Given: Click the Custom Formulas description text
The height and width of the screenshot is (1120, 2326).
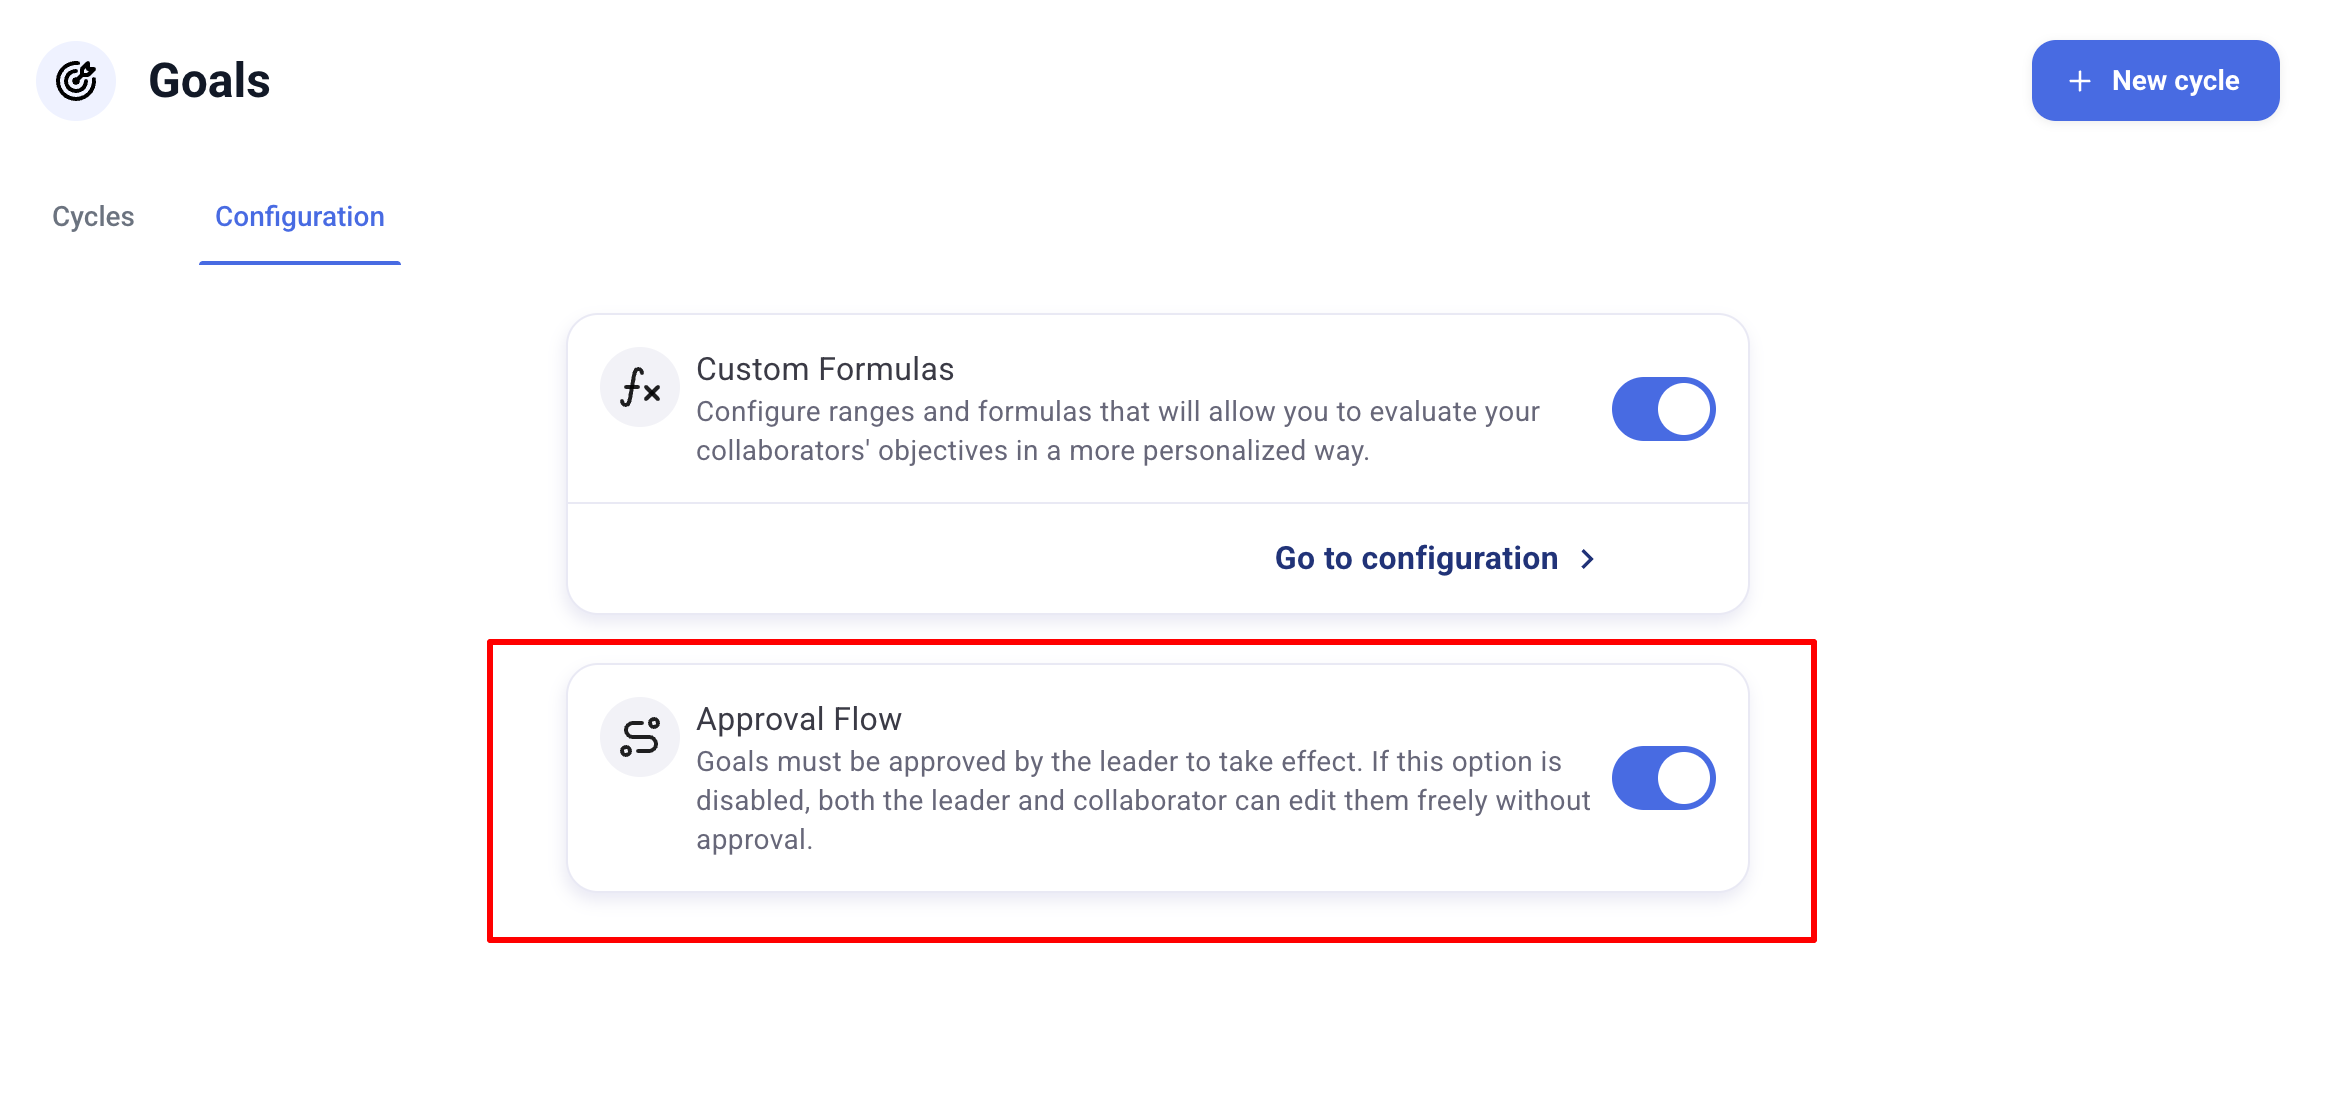Looking at the screenshot, I should [1117, 431].
